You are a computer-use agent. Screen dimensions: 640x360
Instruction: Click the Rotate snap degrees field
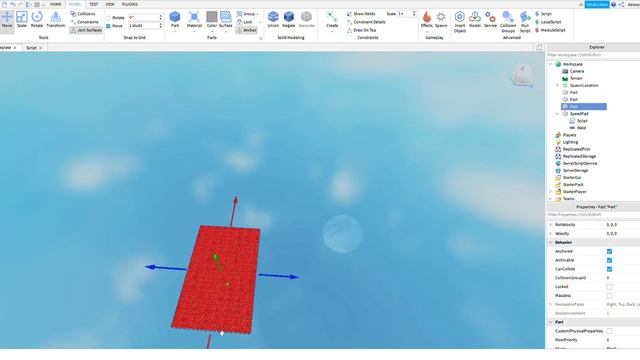tap(145, 18)
